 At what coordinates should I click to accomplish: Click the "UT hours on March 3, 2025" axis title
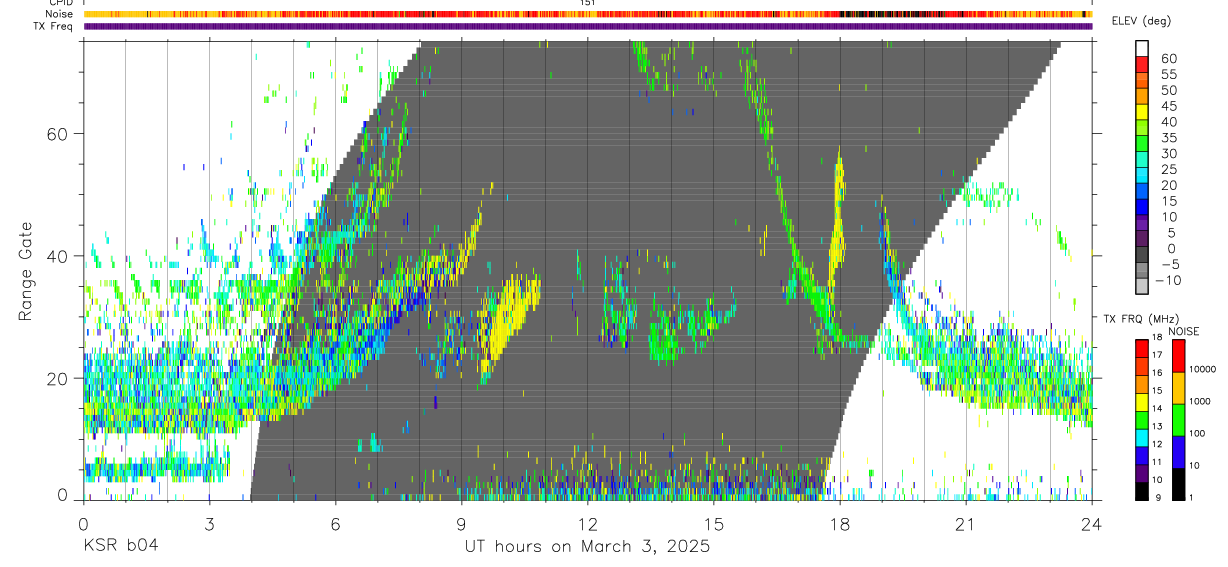coord(587,546)
